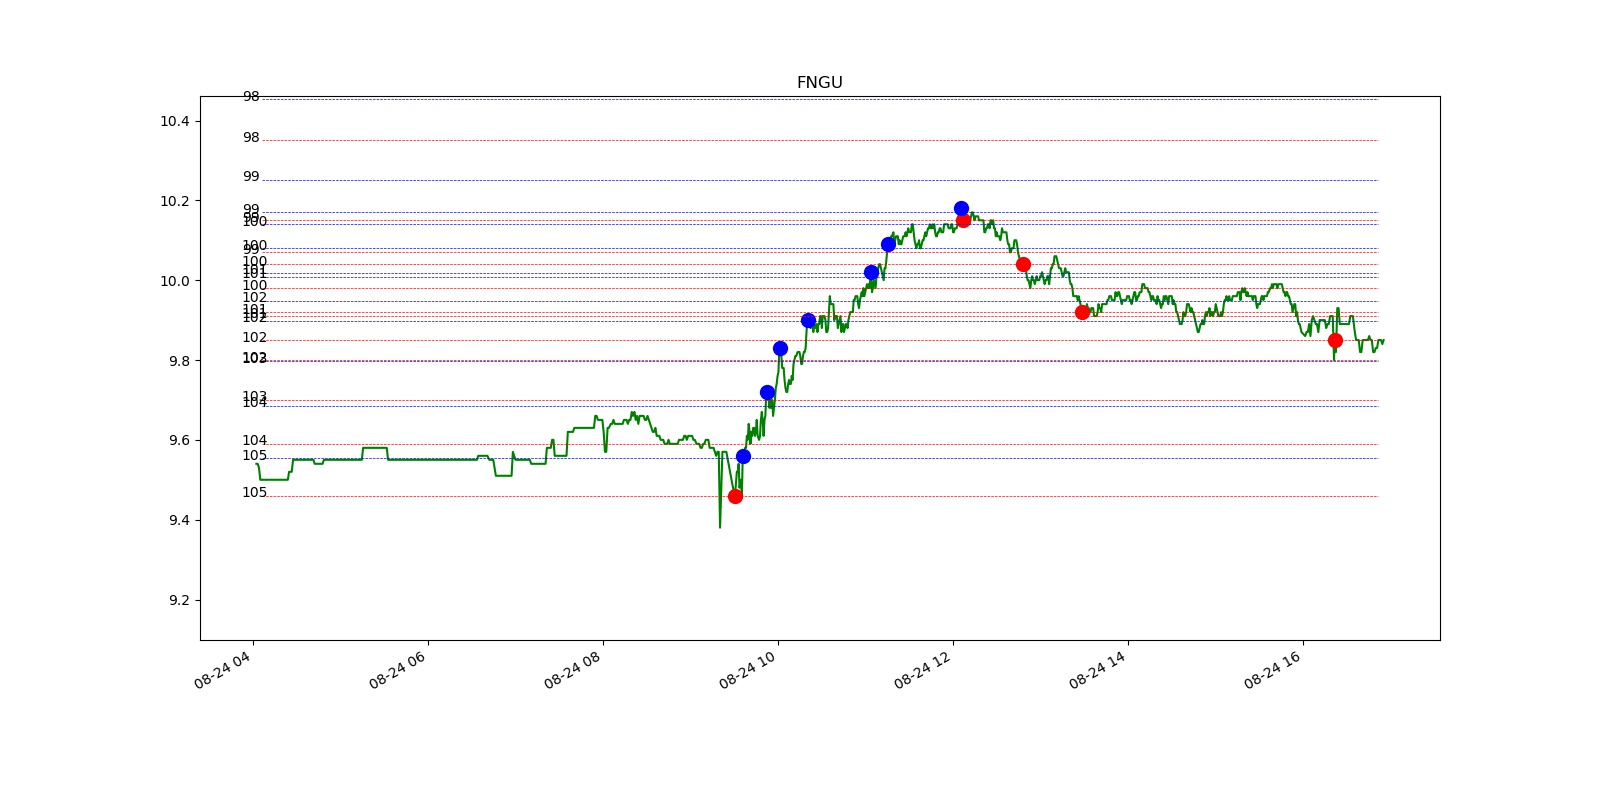Click the red marker just under the peak blue marker

click(x=963, y=220)
